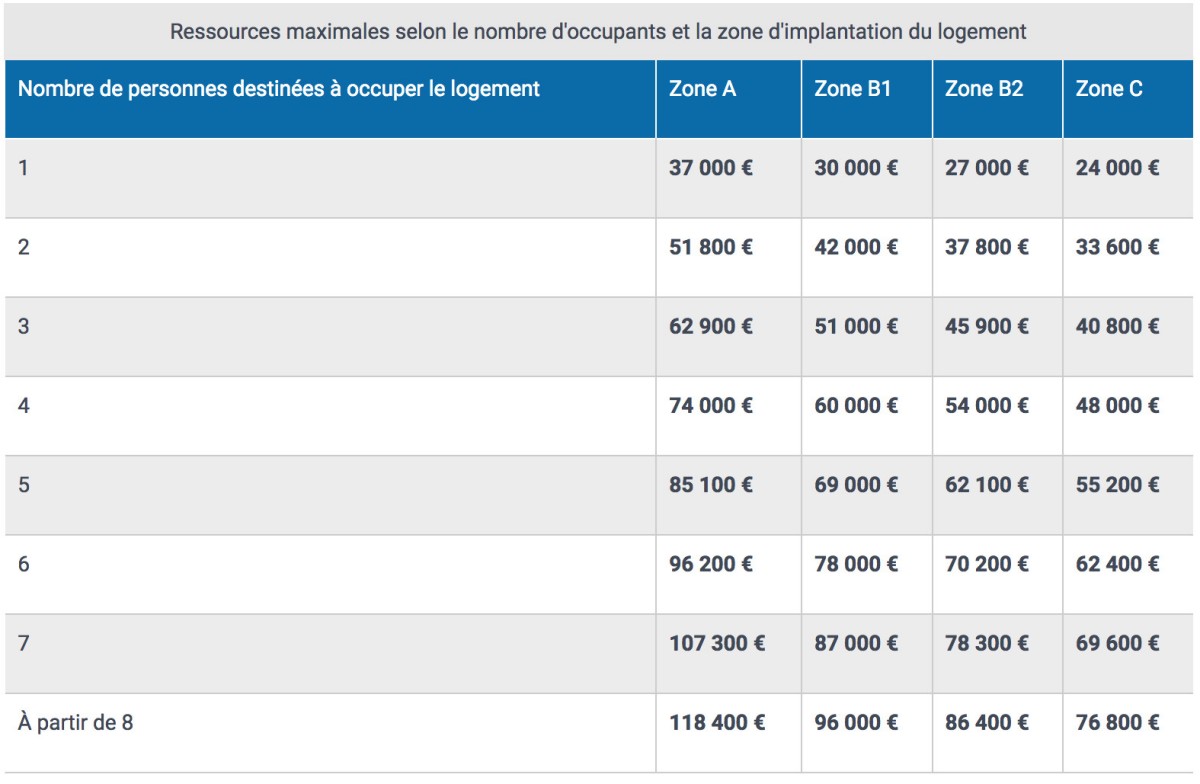Select the 85 100 € cell

711,485
